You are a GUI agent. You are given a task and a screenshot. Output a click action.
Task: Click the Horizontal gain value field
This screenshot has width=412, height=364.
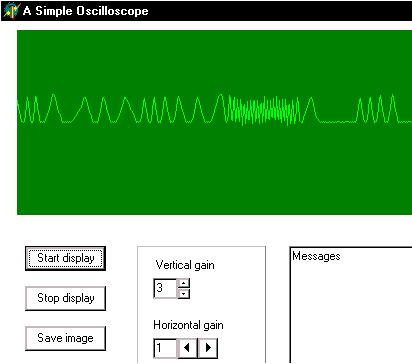(165, 348)
